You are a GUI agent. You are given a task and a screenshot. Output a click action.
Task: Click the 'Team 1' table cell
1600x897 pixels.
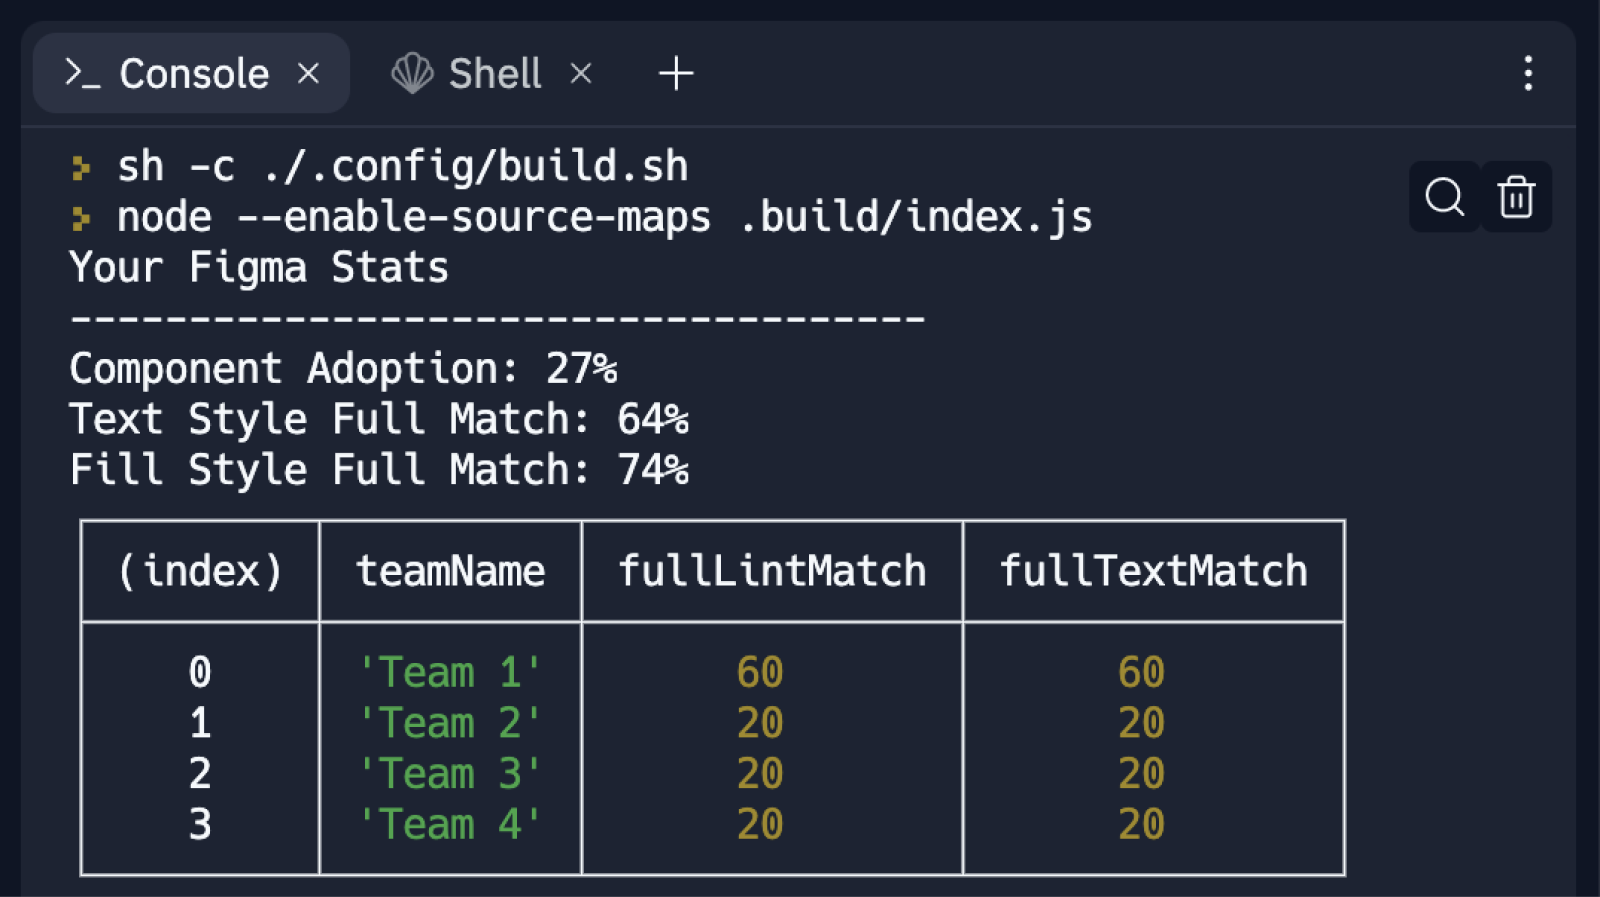point(450,673)
